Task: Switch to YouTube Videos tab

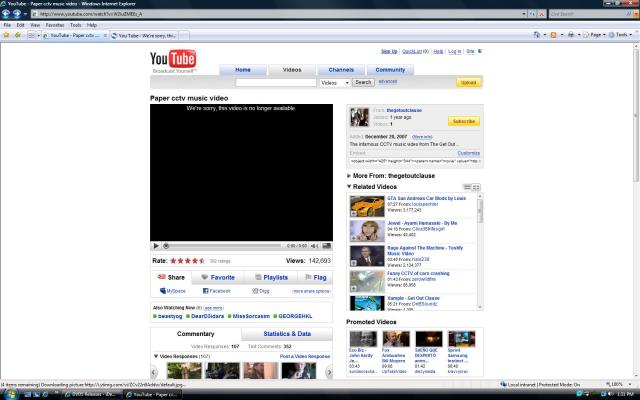Action: (292, 70)
